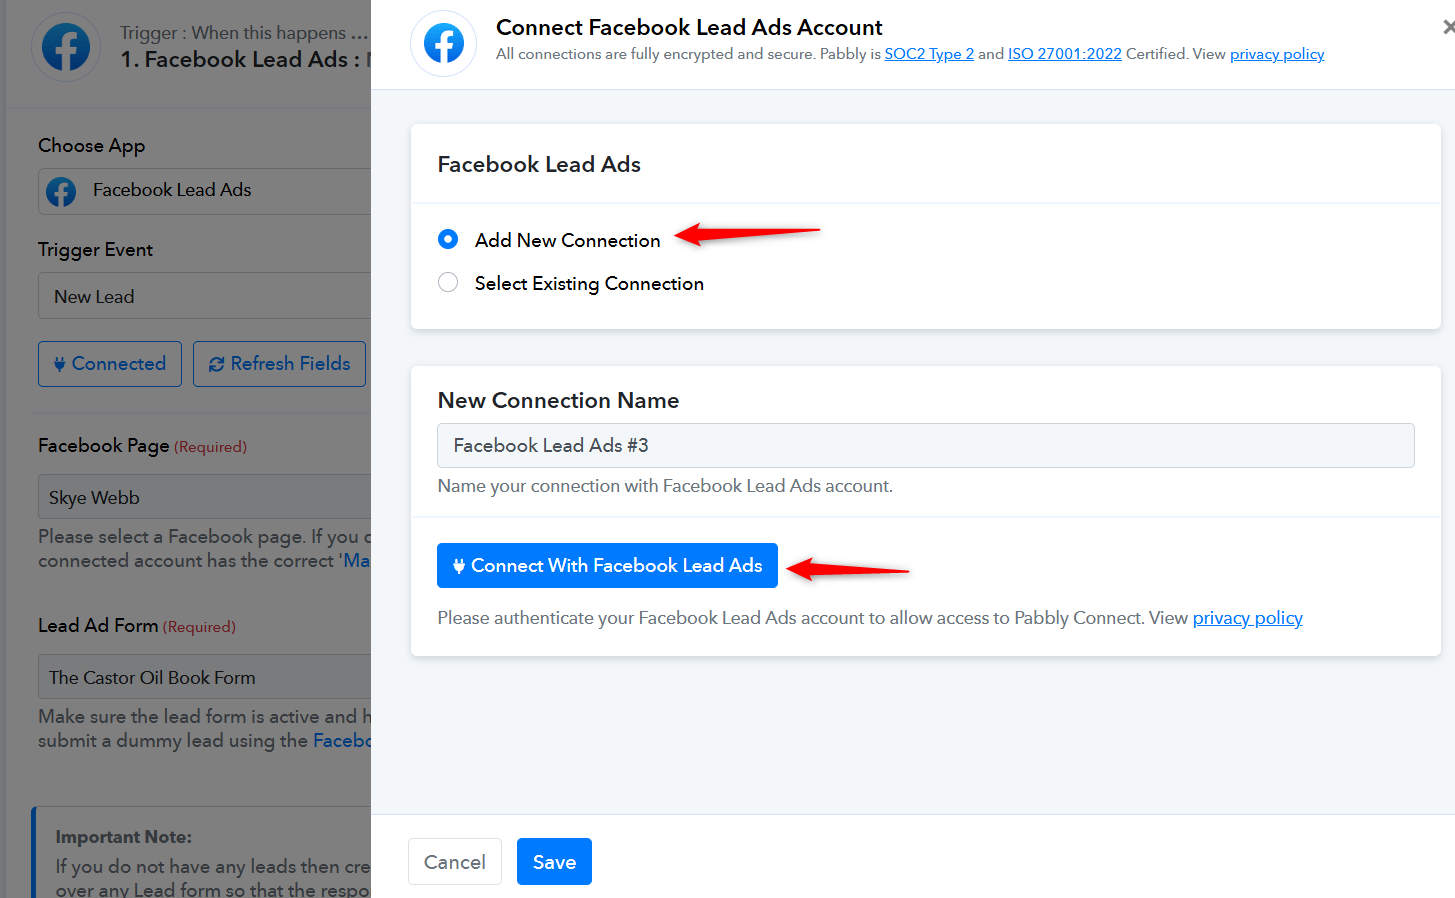Open the SOC2 Type 2 link
Viewport: 1455px width, 898px height.
(929, 54)
